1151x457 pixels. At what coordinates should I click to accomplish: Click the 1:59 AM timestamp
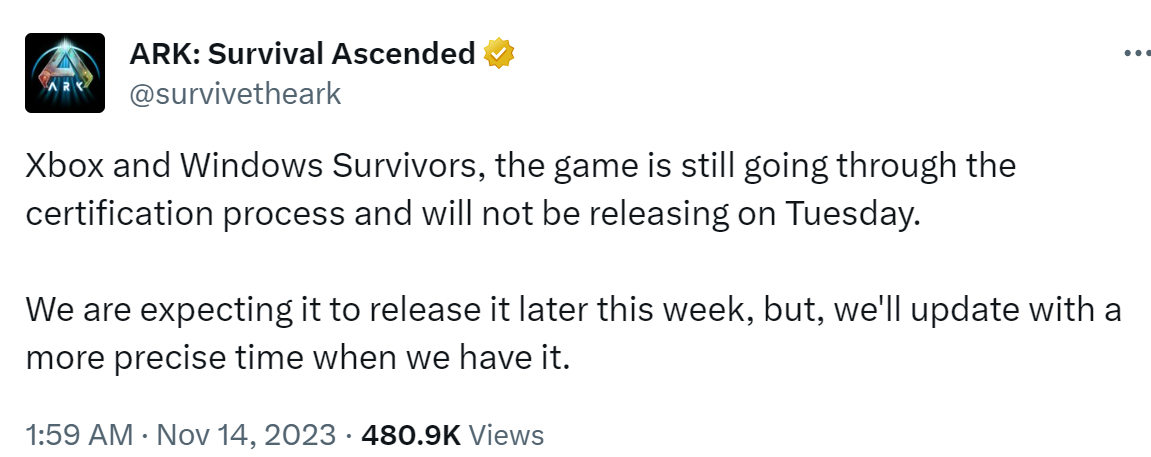point(78,435)
